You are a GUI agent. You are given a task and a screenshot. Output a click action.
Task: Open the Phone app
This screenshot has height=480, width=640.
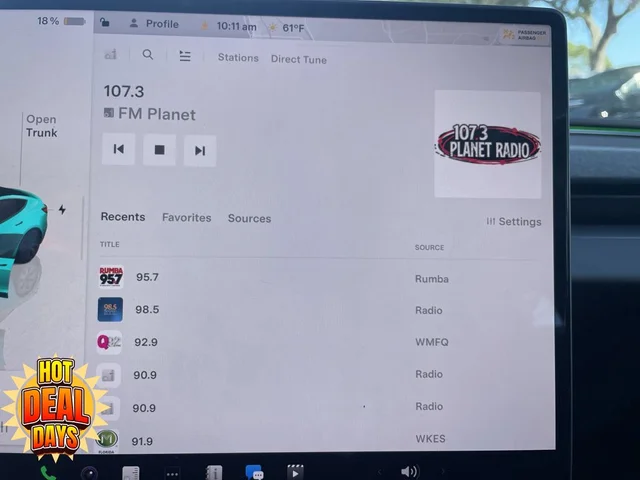(48, 473)
